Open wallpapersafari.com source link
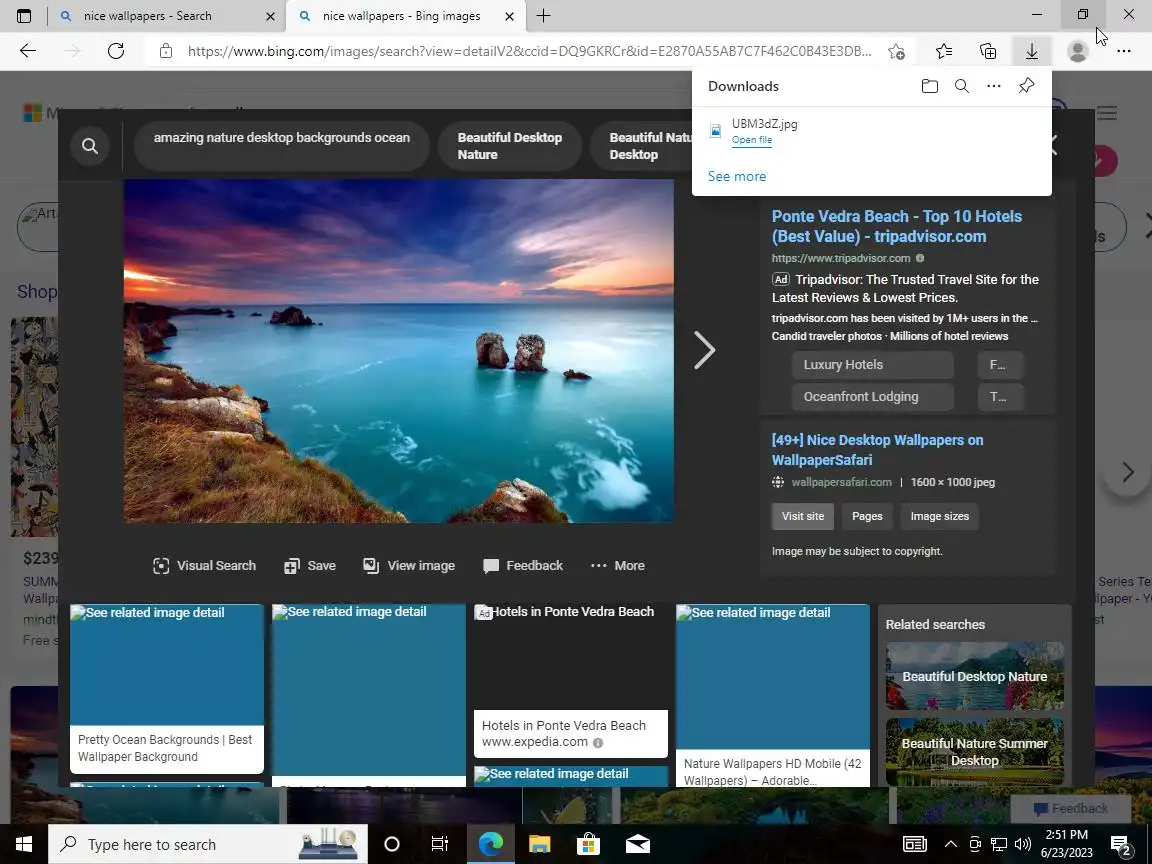Screen dimensions: 1152x864 pos(841,482)
